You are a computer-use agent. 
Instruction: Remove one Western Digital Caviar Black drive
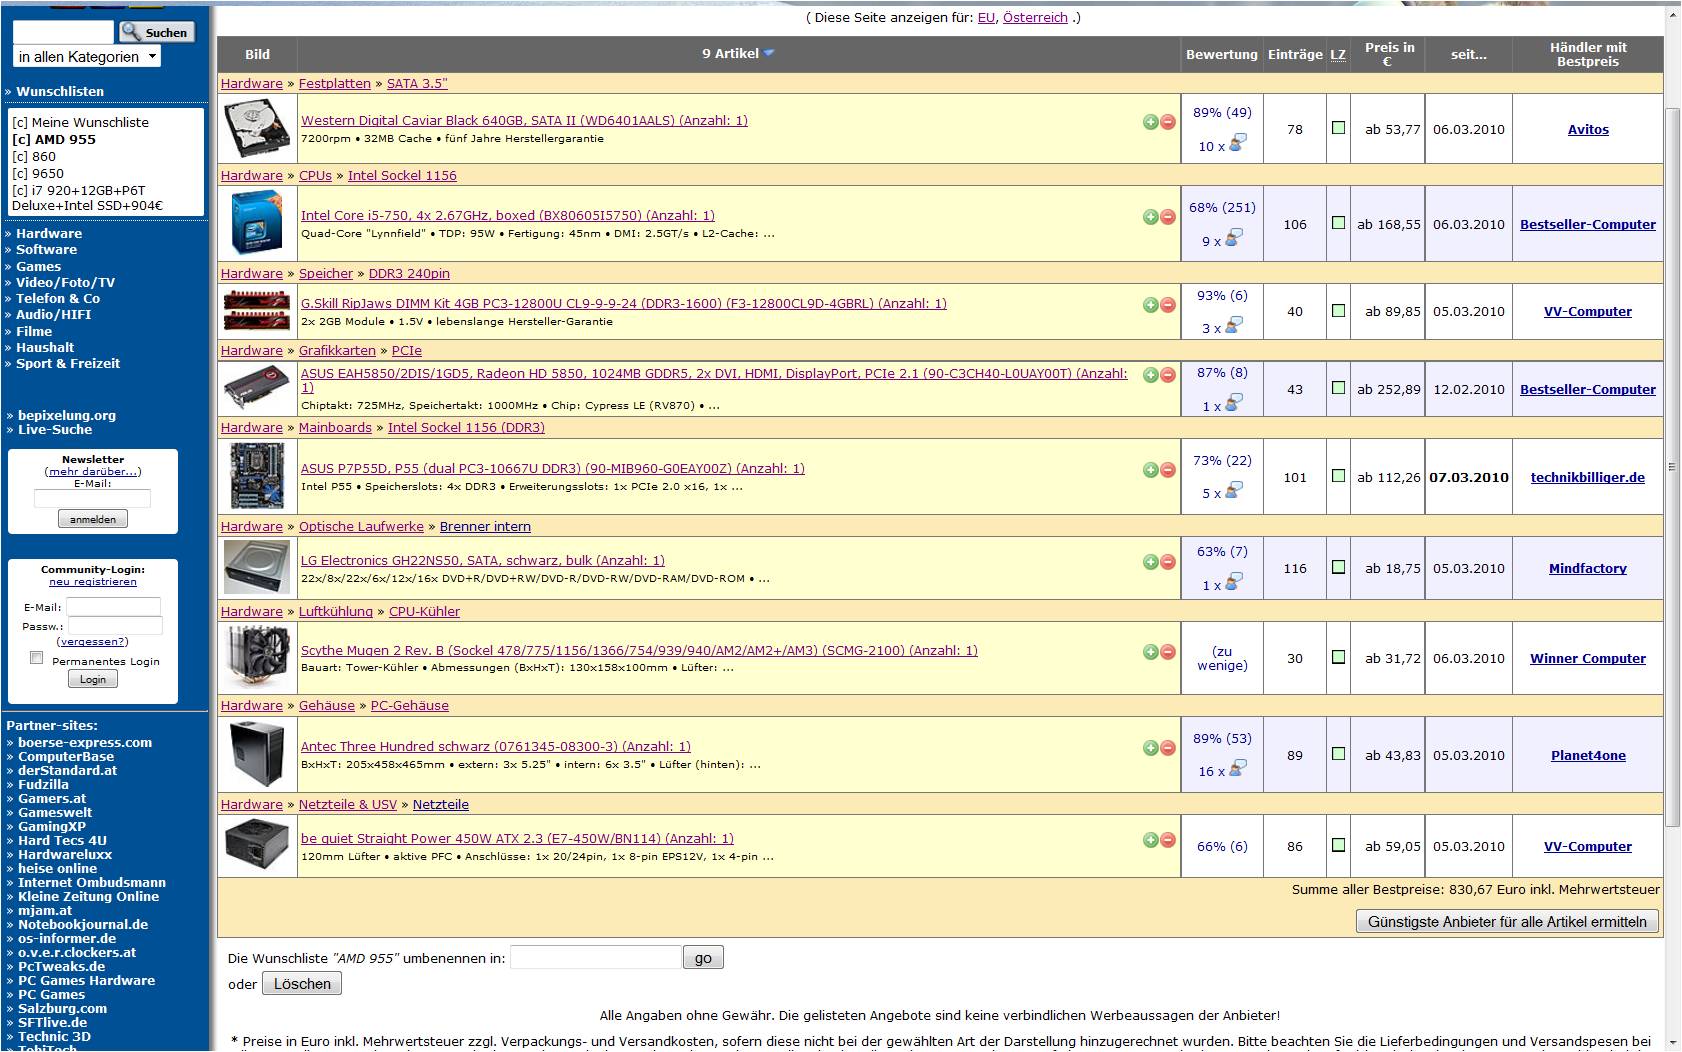click(1167, 122)
